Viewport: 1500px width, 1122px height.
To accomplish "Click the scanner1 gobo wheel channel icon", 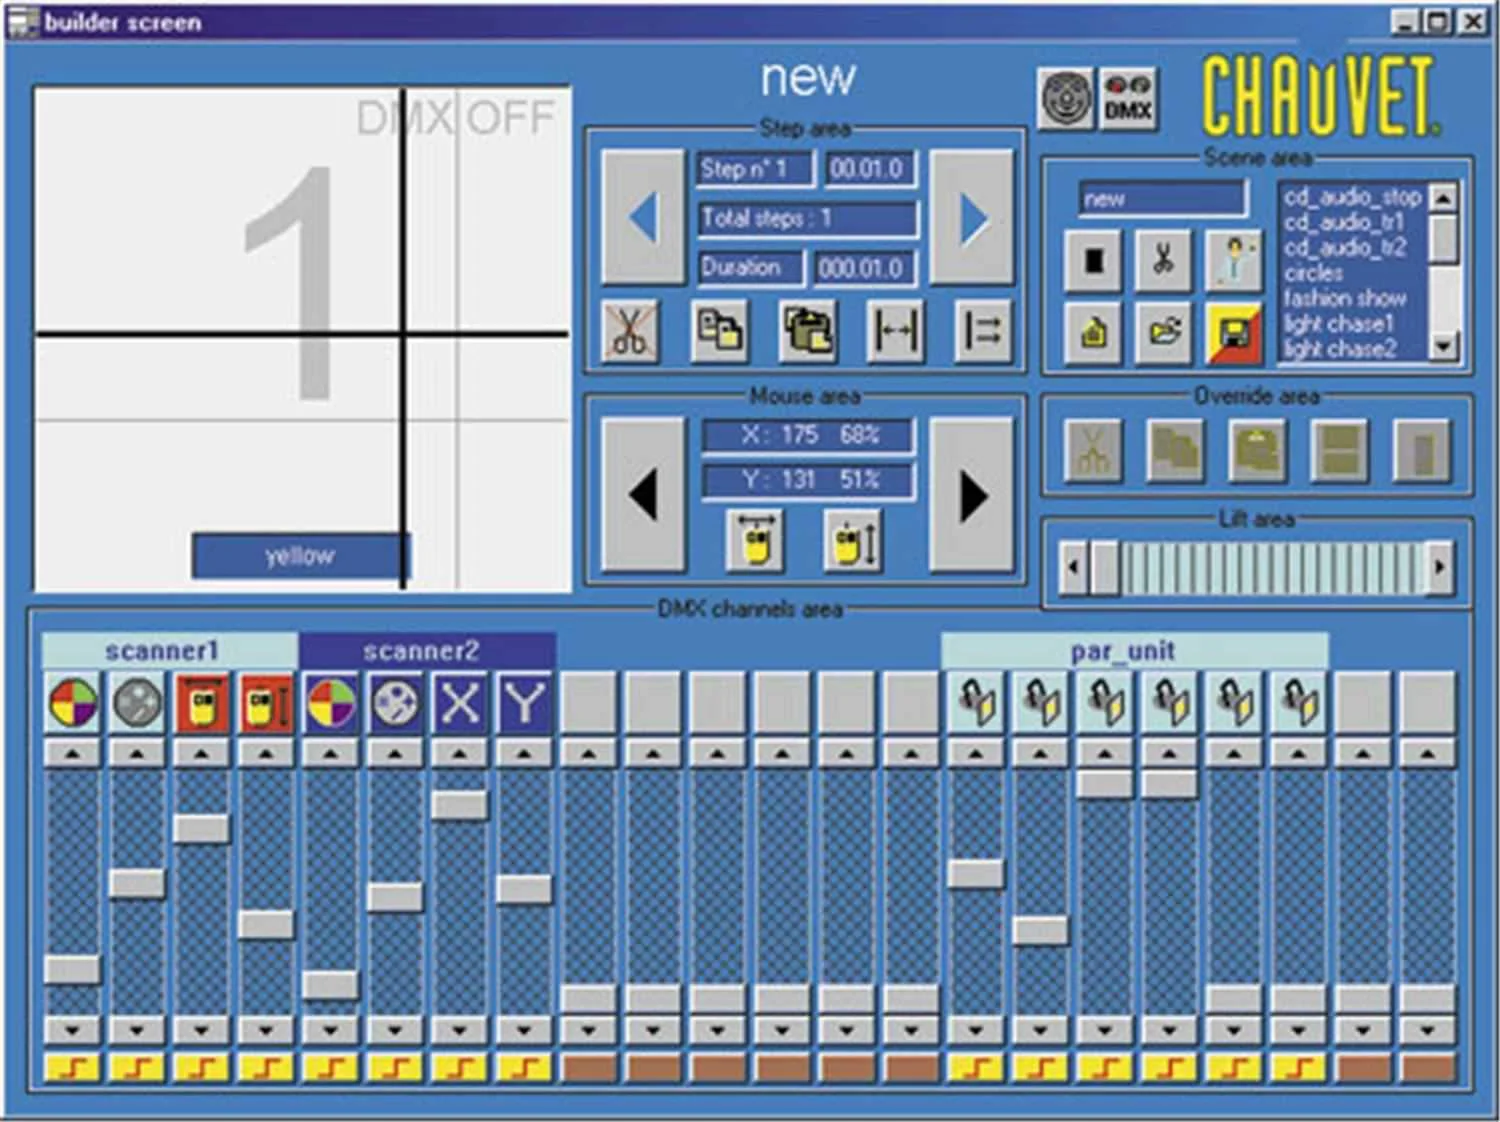I will click(x=138, y=702).
